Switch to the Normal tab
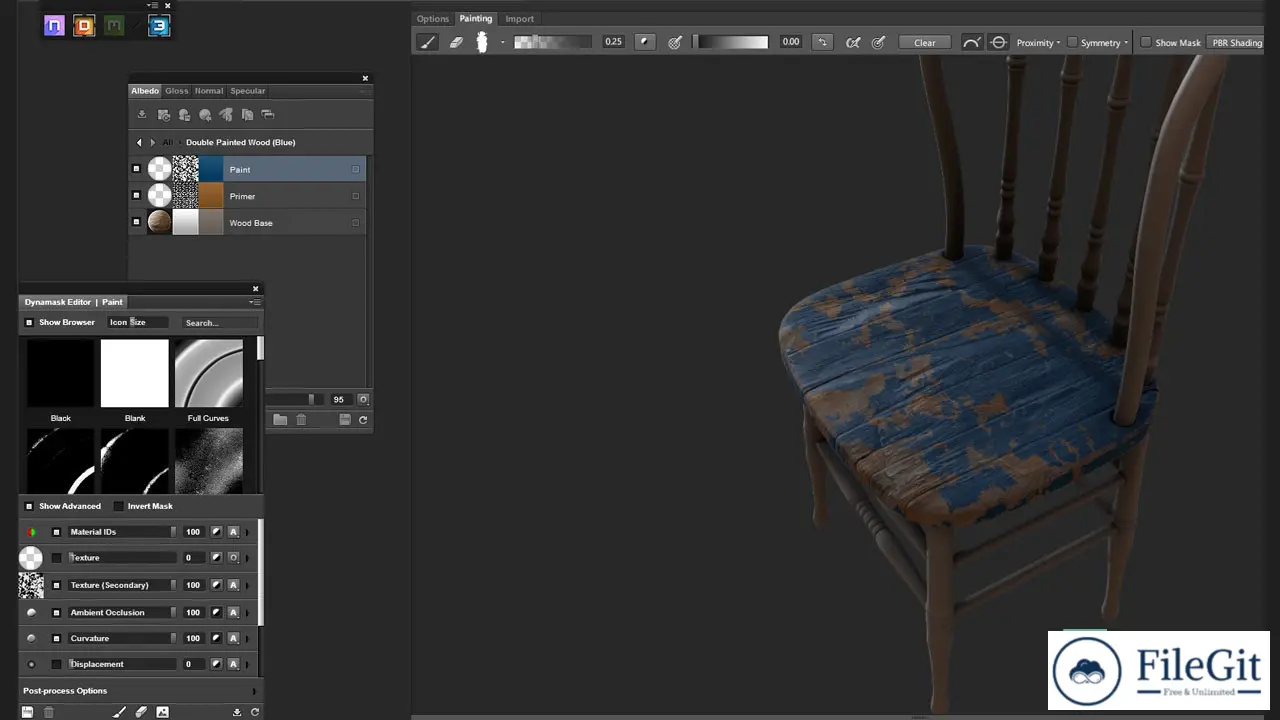The image size is (1280, 720). point(209,91)
